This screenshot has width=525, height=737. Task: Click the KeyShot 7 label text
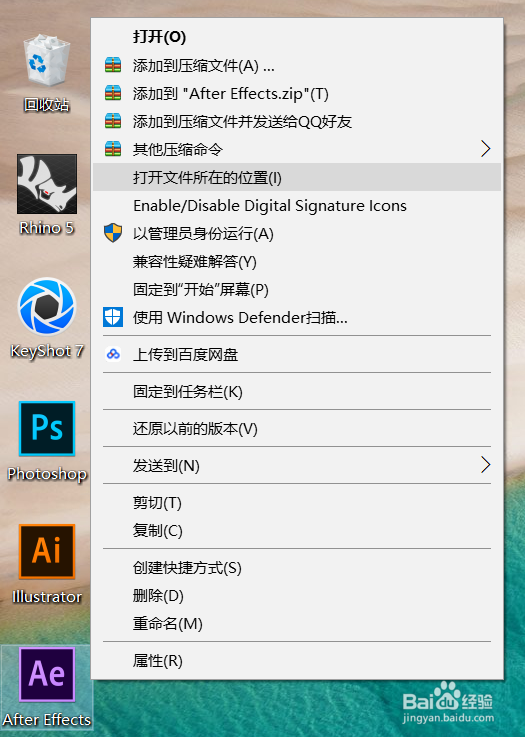[47, 351]
